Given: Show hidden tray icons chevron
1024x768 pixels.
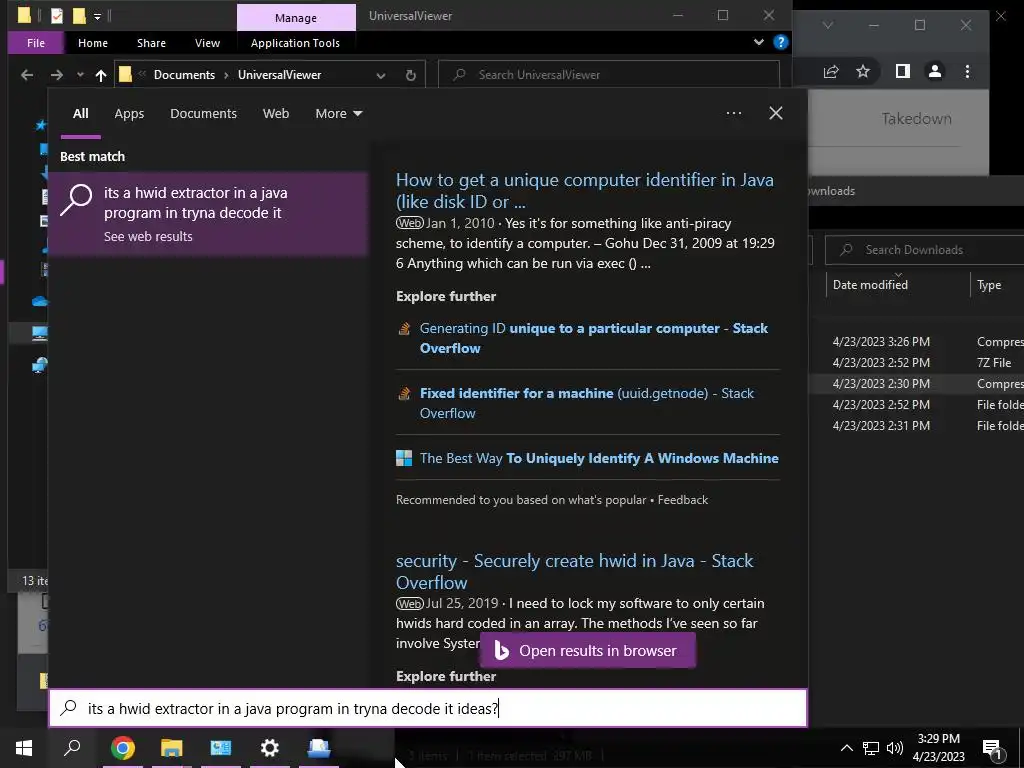Looking at the screenshot, I should [846, 748].
